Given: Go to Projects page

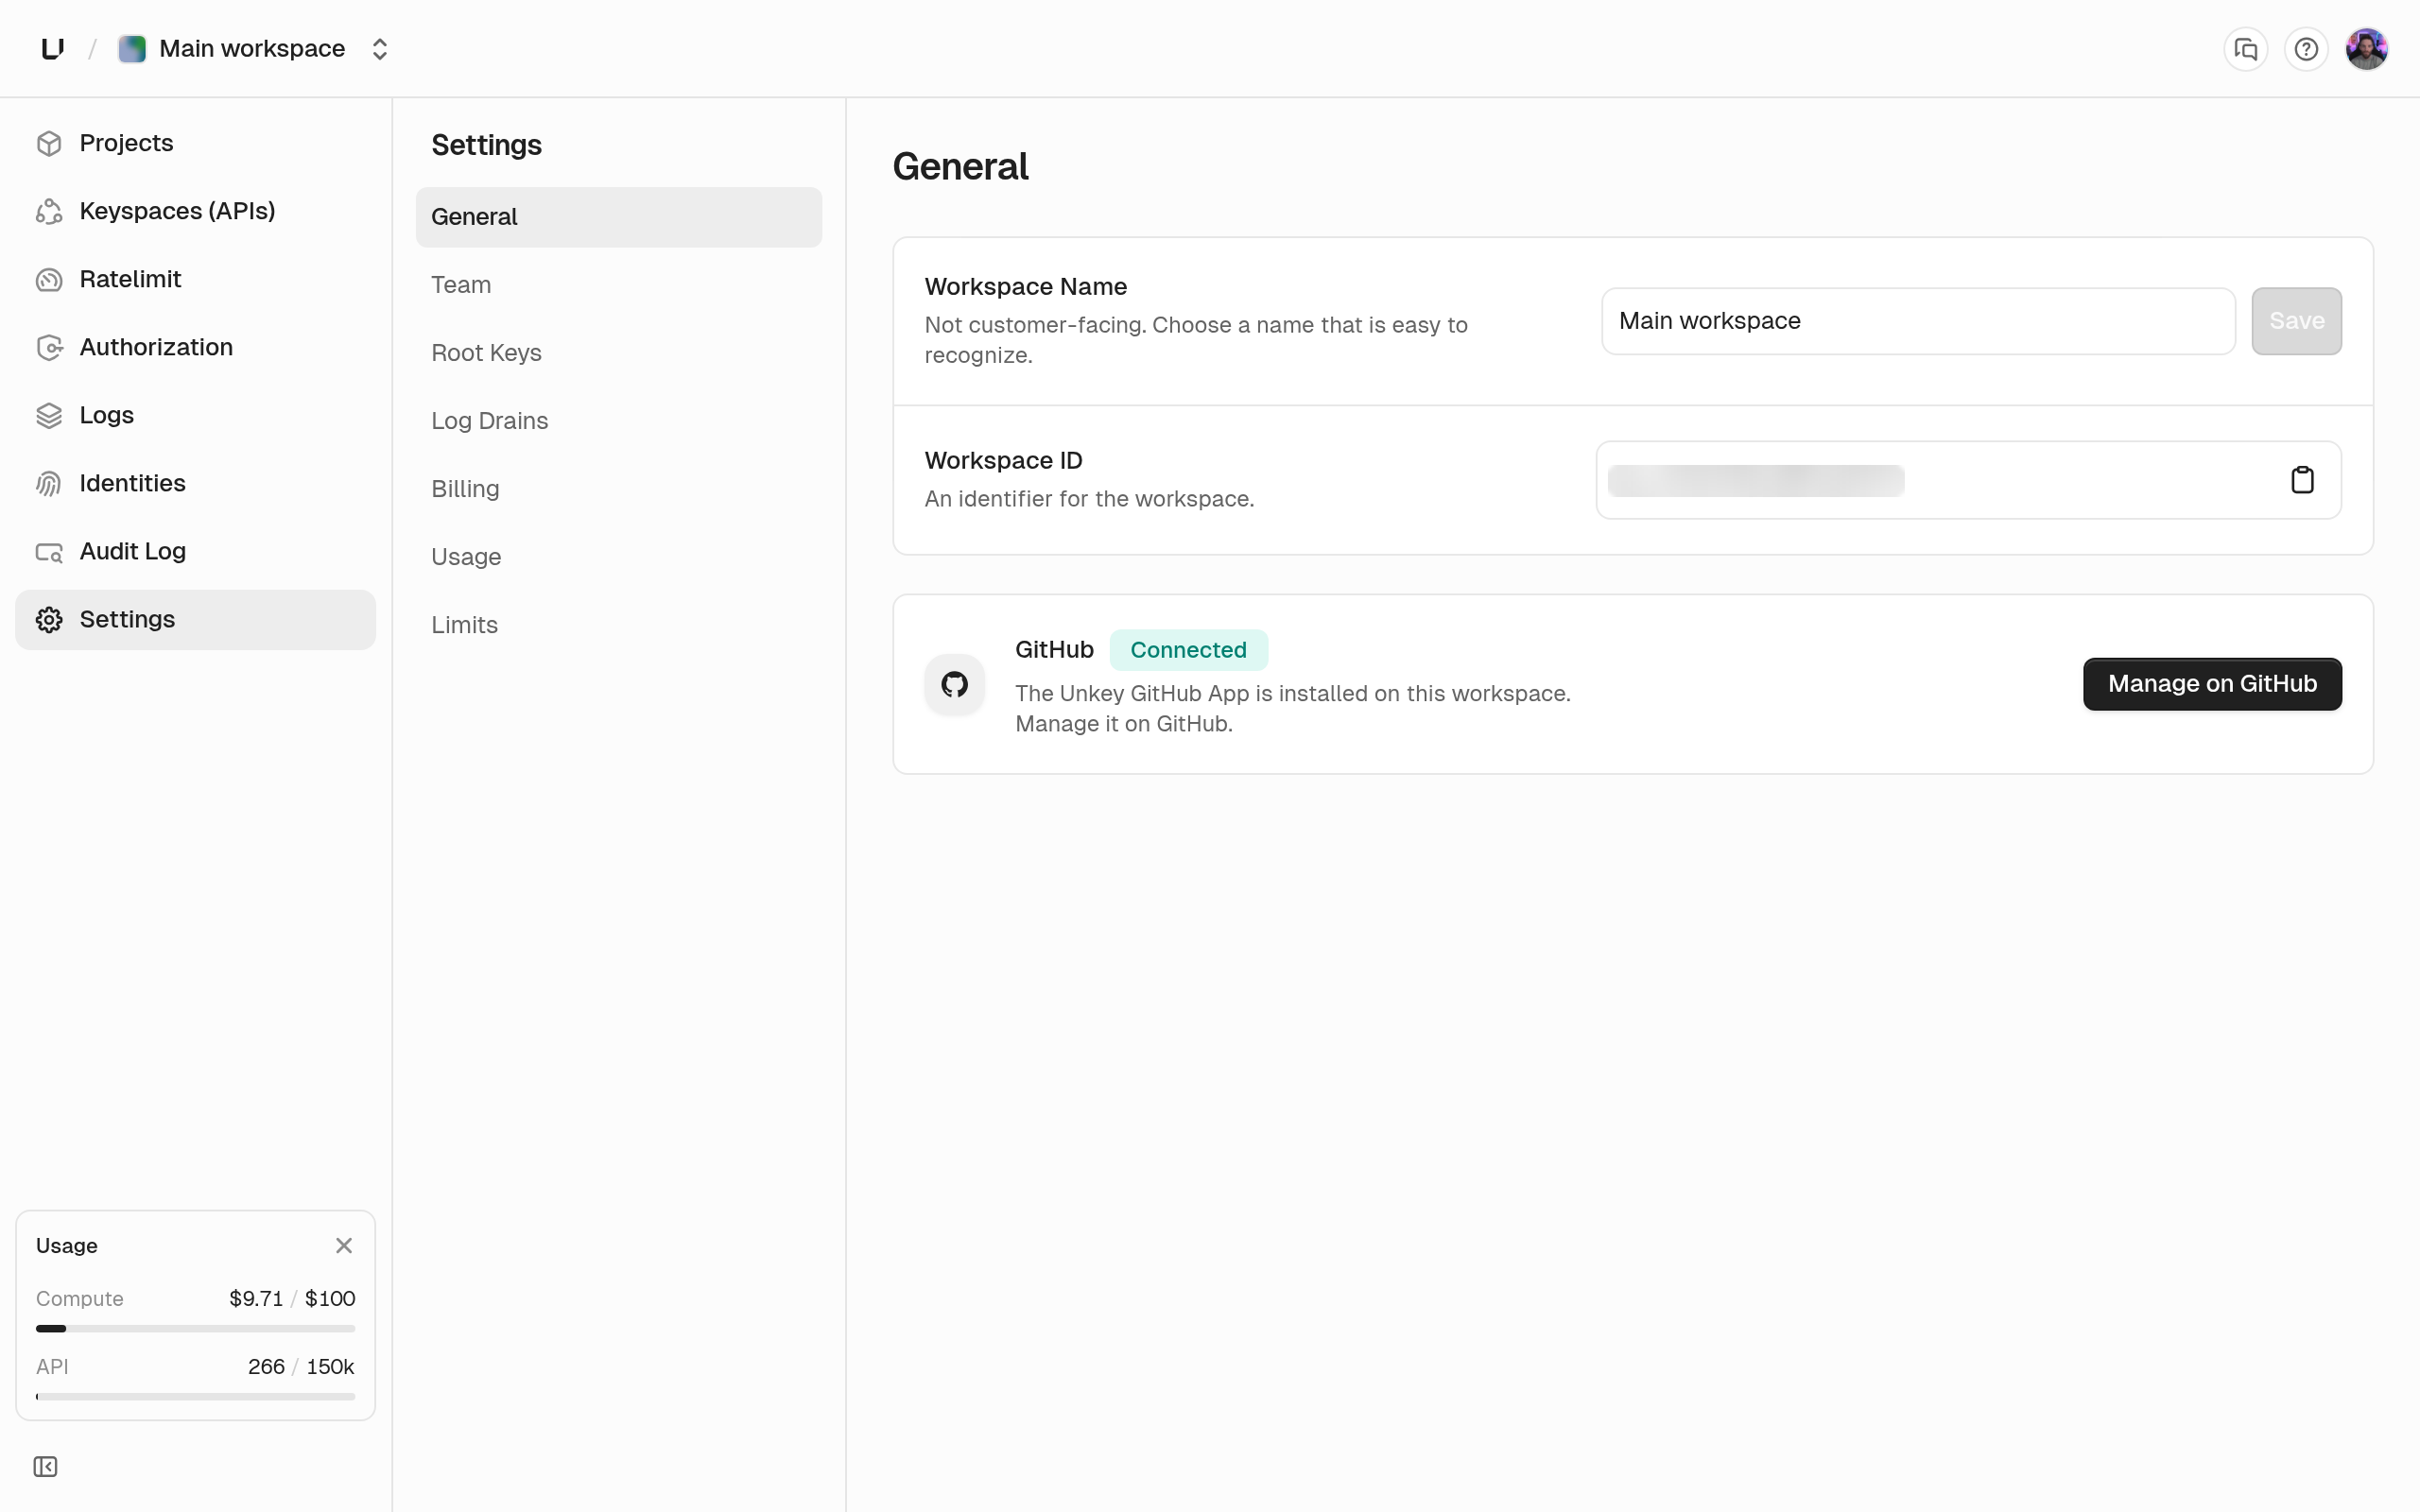Looking at the screenshot, I should point(195,143).
